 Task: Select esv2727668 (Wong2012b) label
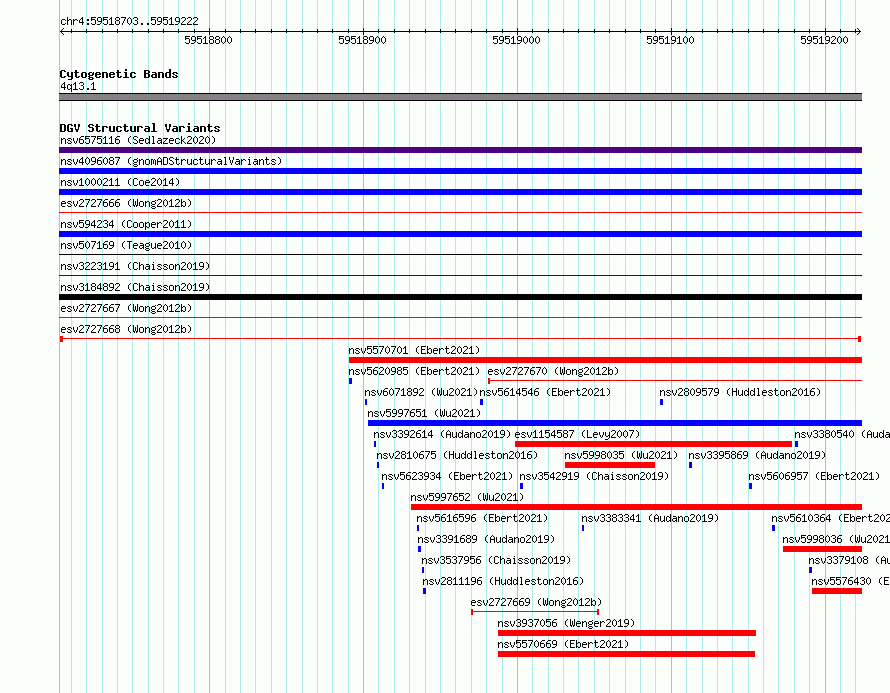(x=126, y=329)
